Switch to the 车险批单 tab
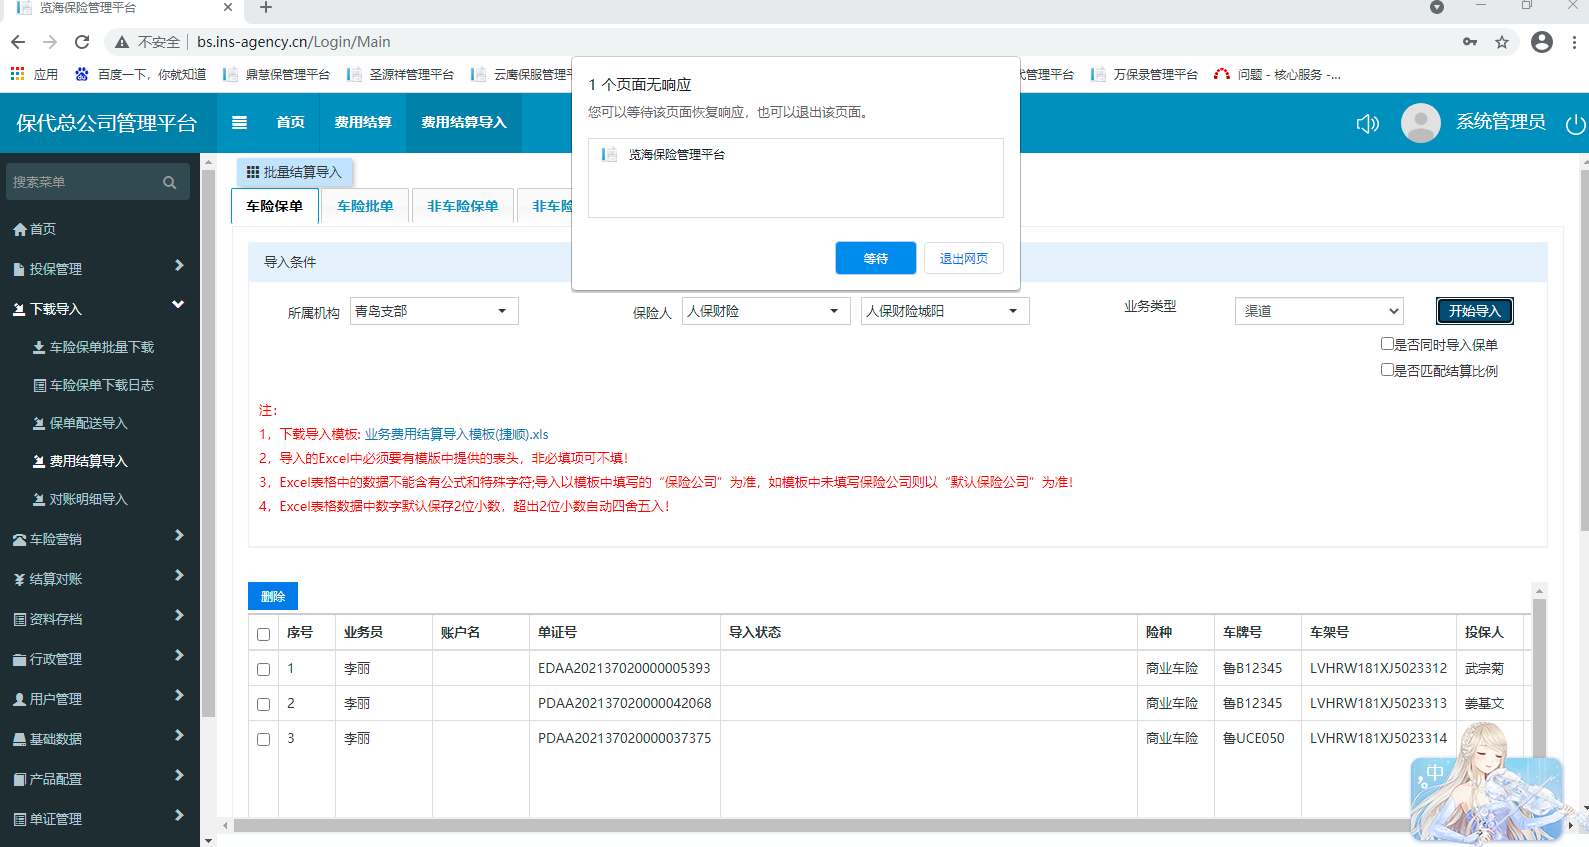This screenshot has height=847, width=1589. click(x=365, y=206)
